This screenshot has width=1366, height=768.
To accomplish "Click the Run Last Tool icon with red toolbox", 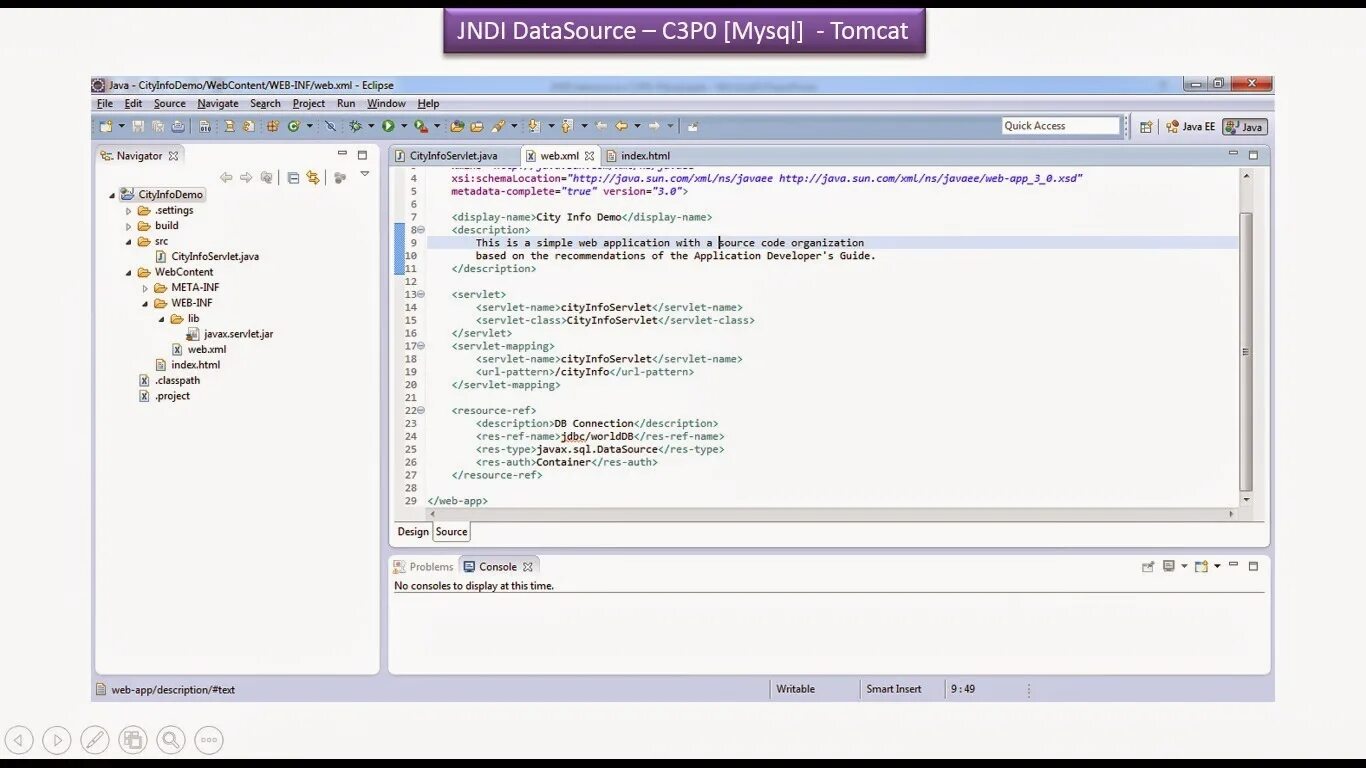I will click(420, 126).
